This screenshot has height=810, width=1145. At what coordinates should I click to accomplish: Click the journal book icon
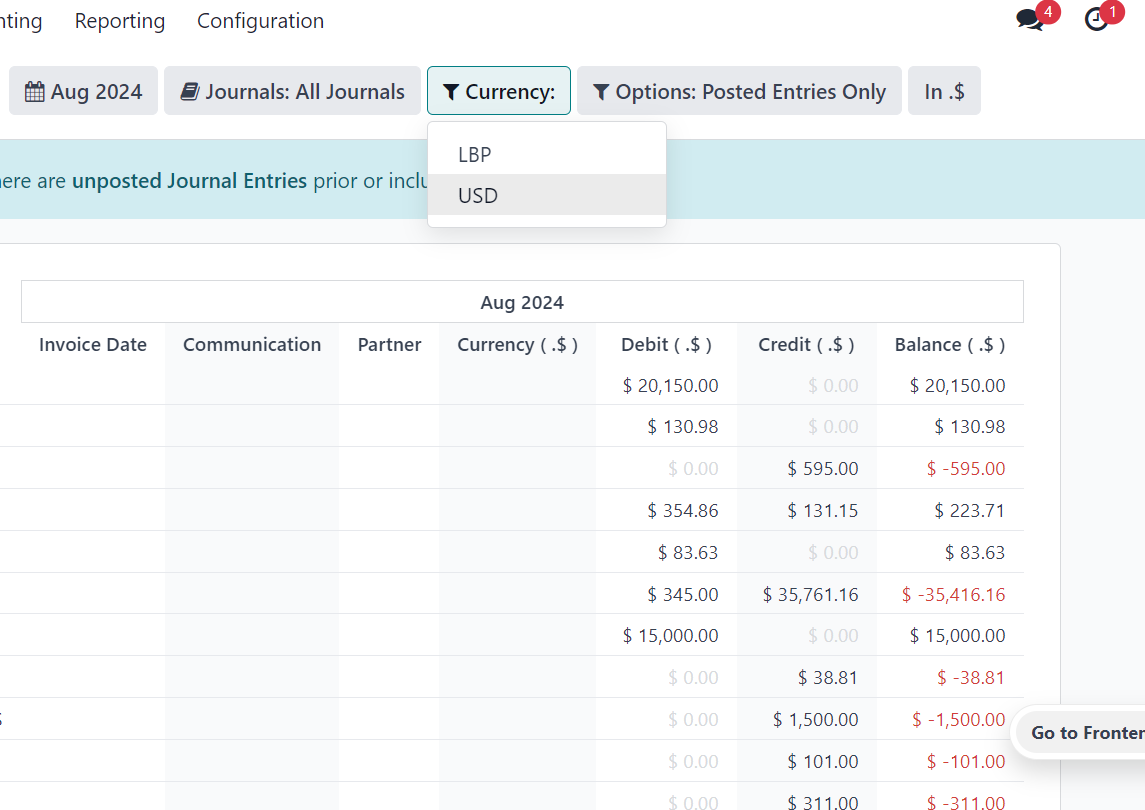point(190,91)
